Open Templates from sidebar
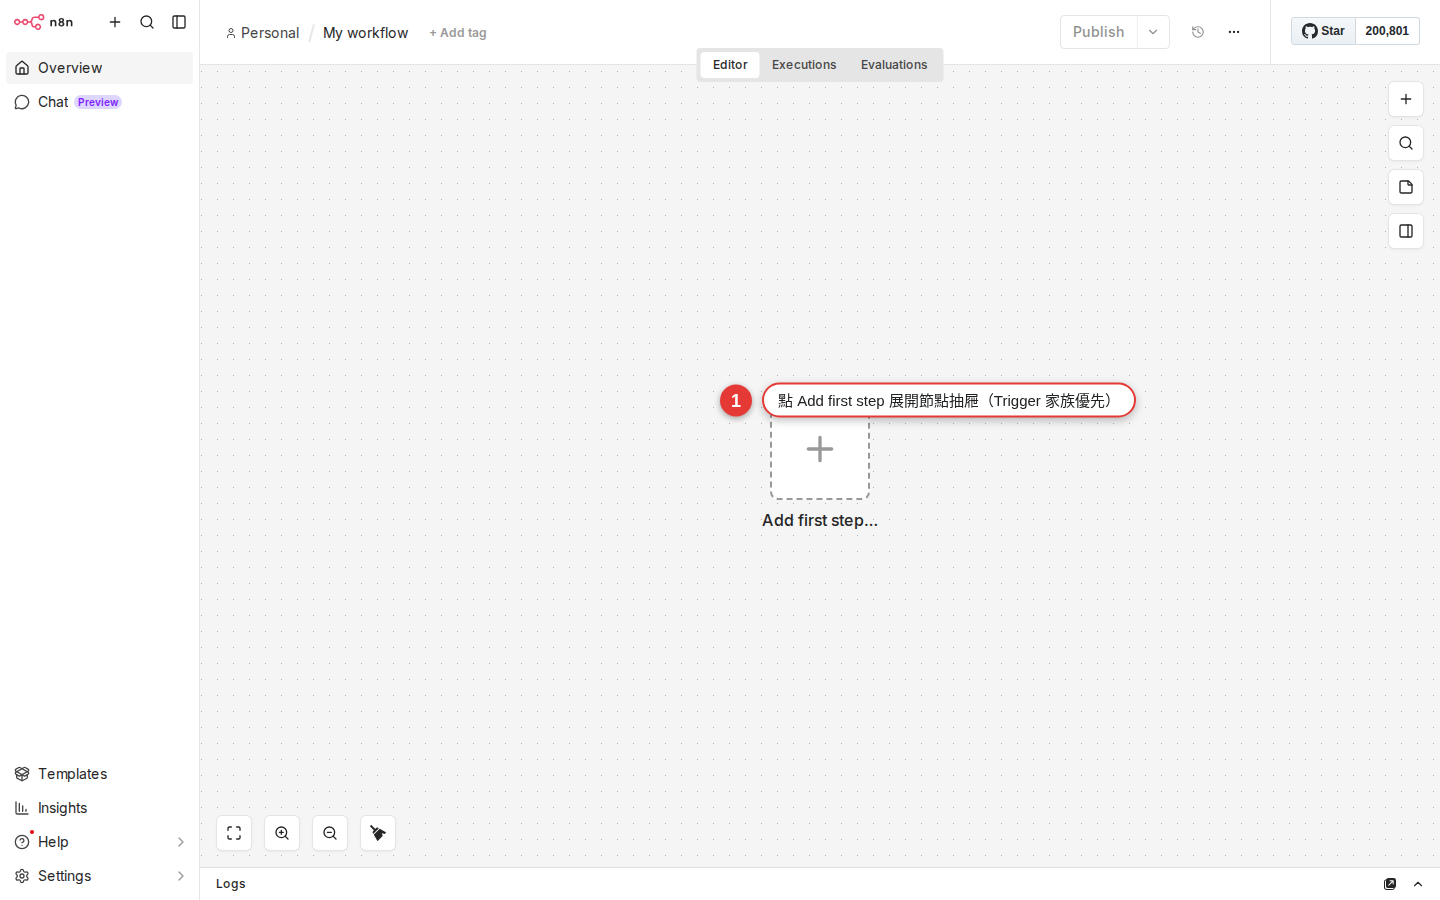Screen dimensions: 1440x900 pos(99,774)
